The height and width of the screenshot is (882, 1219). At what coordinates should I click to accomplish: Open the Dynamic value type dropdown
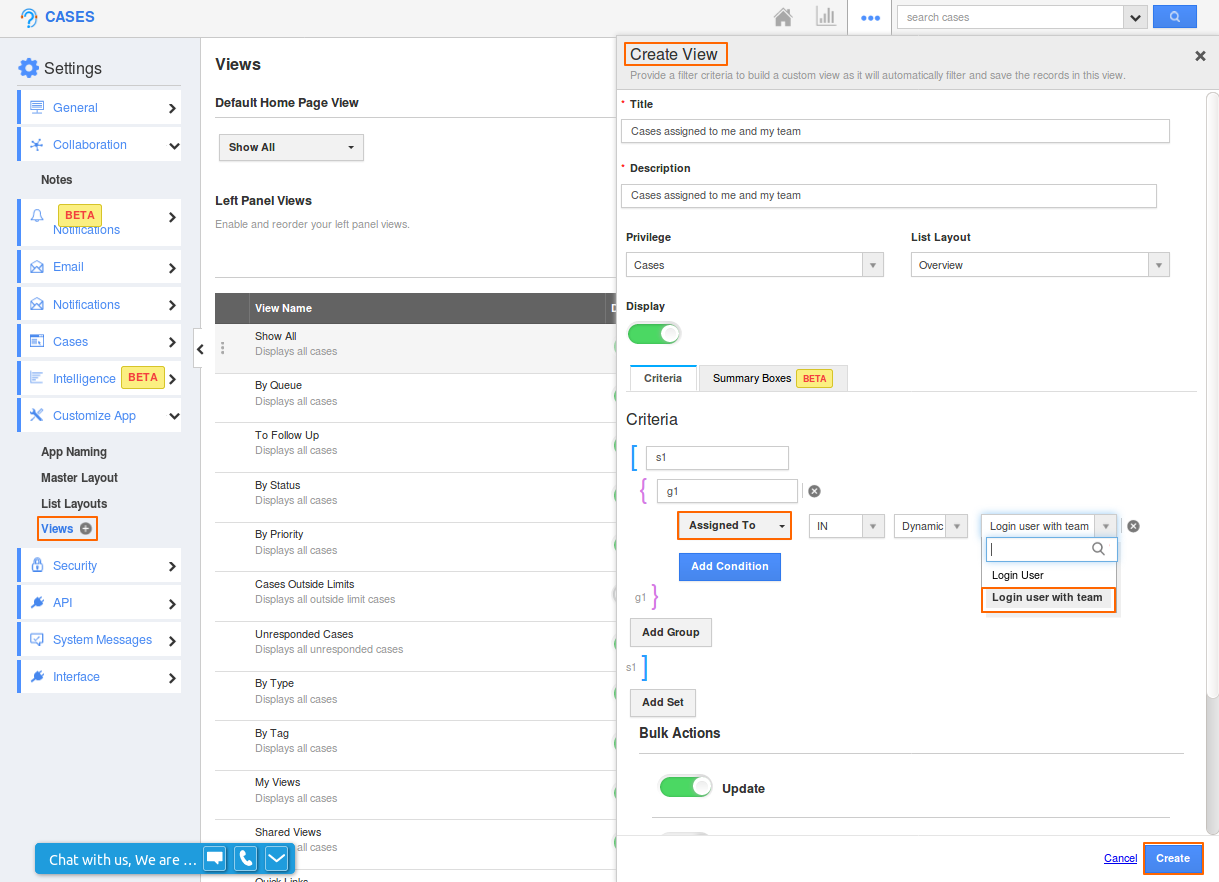pos(930,525)
